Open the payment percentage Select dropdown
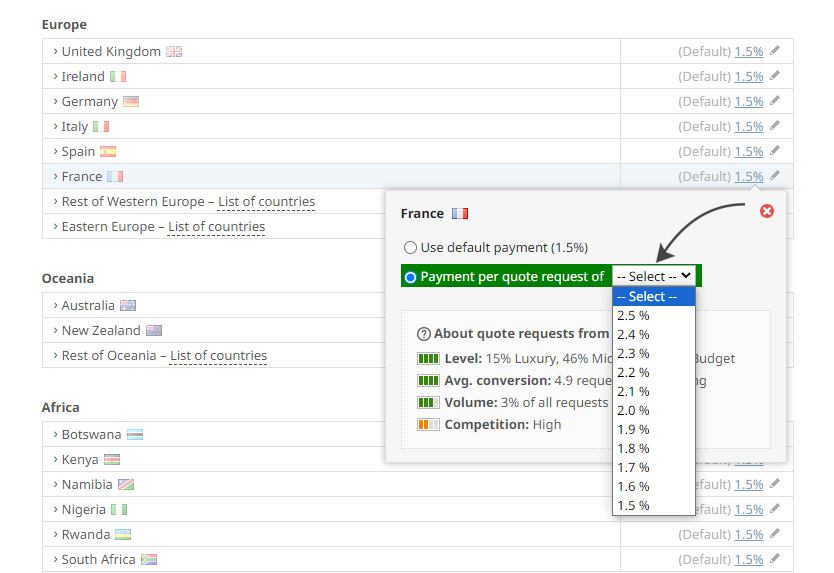The height and width of the screenshot is (573, 834). coord(654,276)
